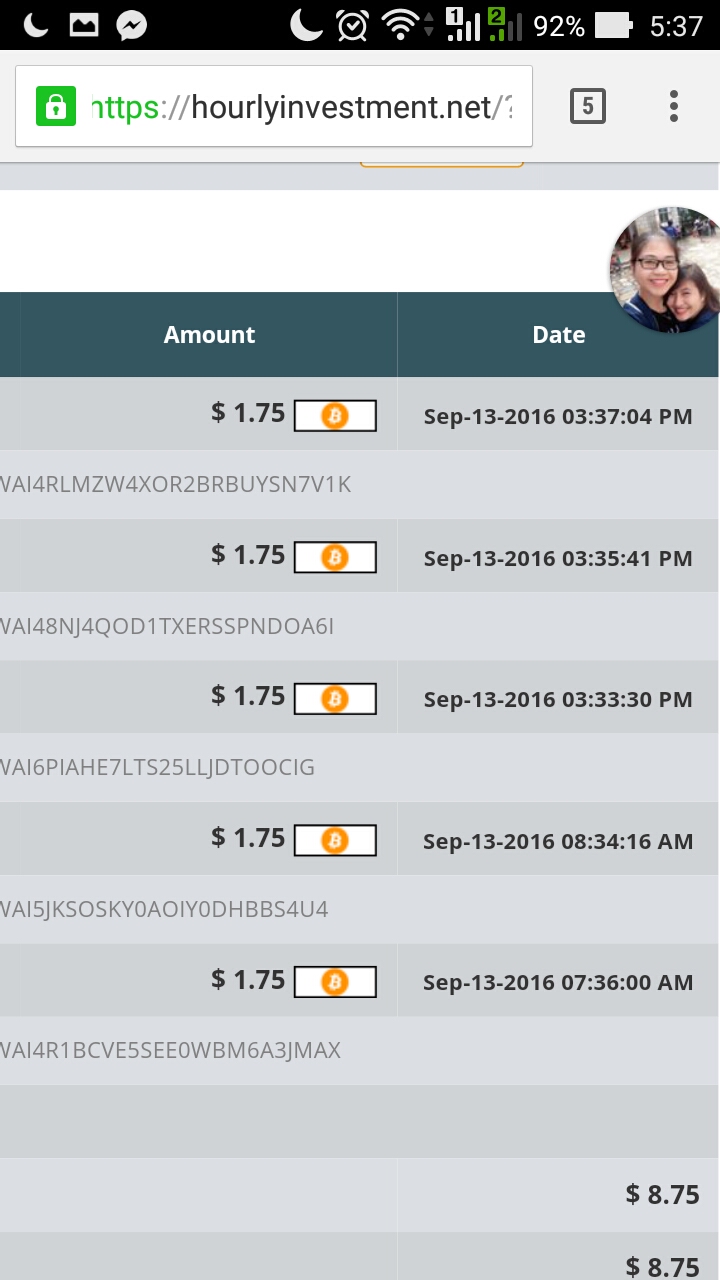720x1280 pixels.
Task: Tap the Bitcoin icon for 08:34:16 AM
Action: [335, 841]
